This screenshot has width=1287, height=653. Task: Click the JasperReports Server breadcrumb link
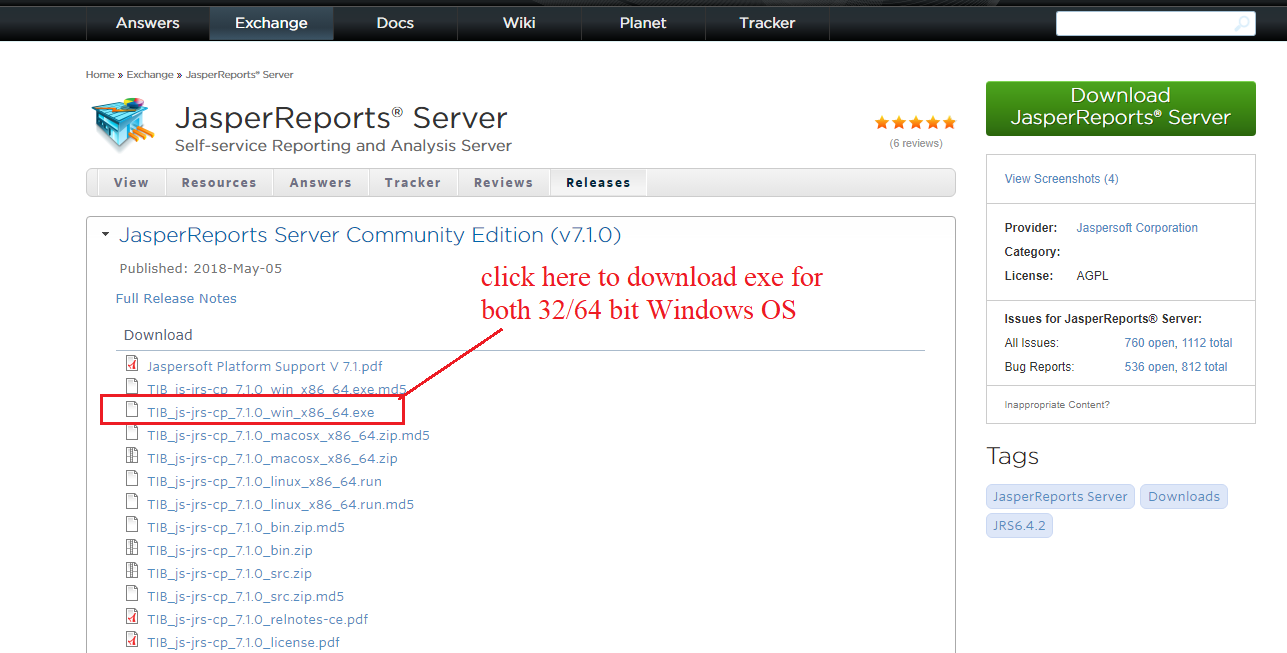point(239,75)
